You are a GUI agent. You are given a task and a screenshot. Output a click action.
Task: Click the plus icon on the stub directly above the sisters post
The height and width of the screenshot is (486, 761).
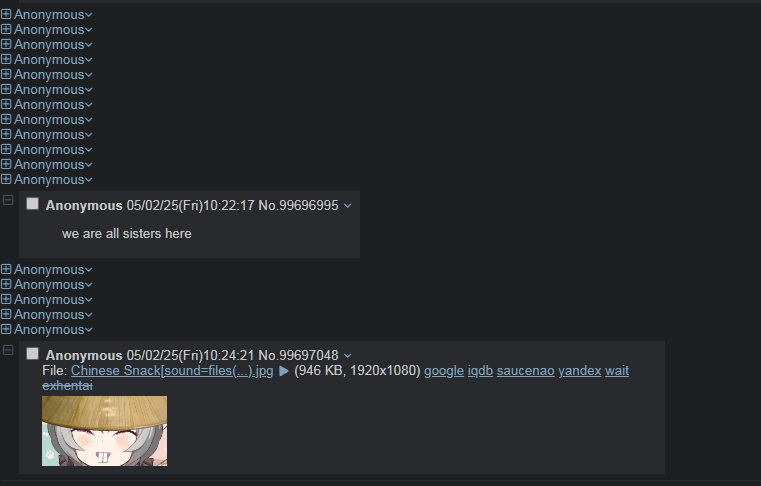pyautogui.click(x=6, y=180)
